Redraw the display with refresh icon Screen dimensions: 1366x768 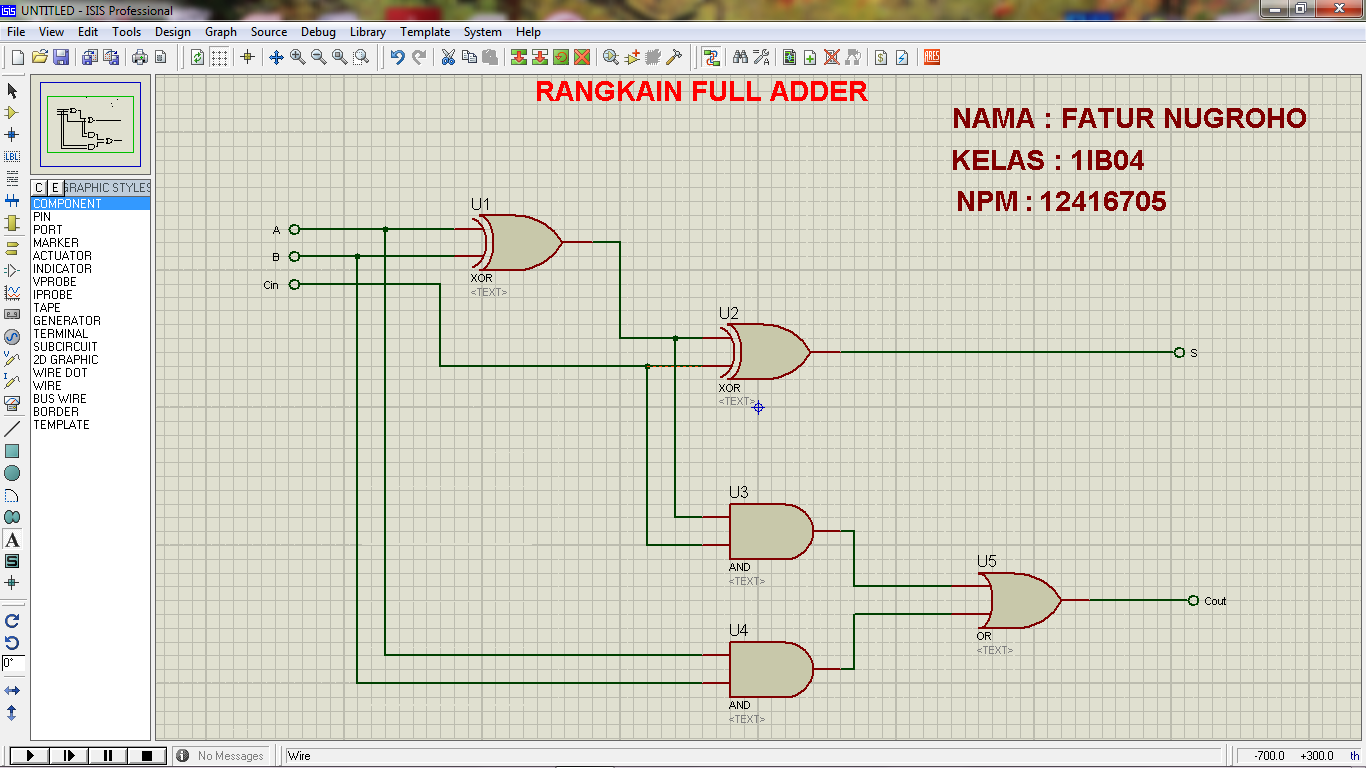pyautogui.click(x=197, y=57)
